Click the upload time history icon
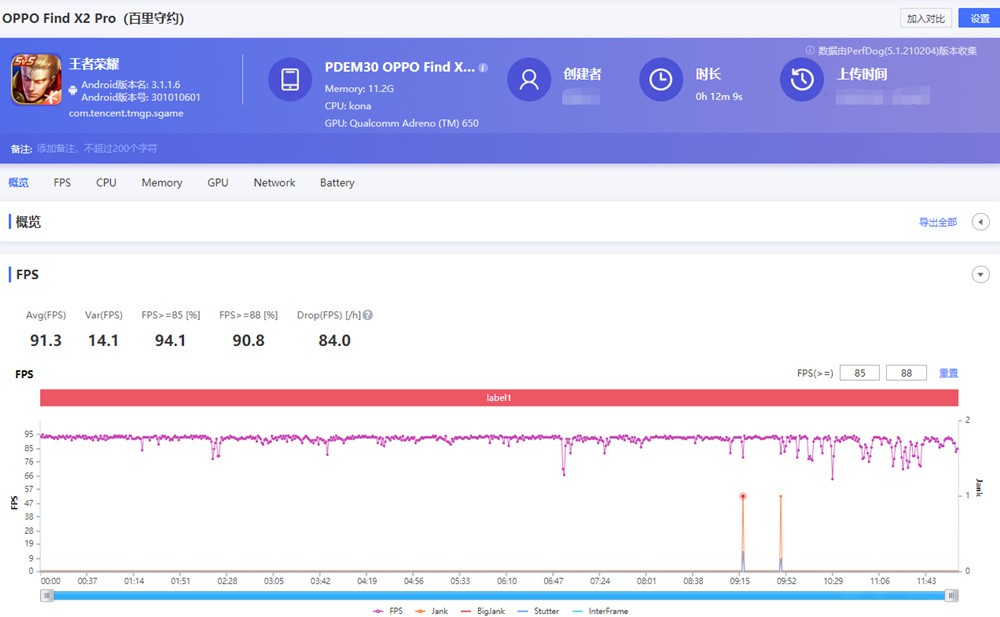Viewport: 1000px width, 617px height. tap(802, 79)
